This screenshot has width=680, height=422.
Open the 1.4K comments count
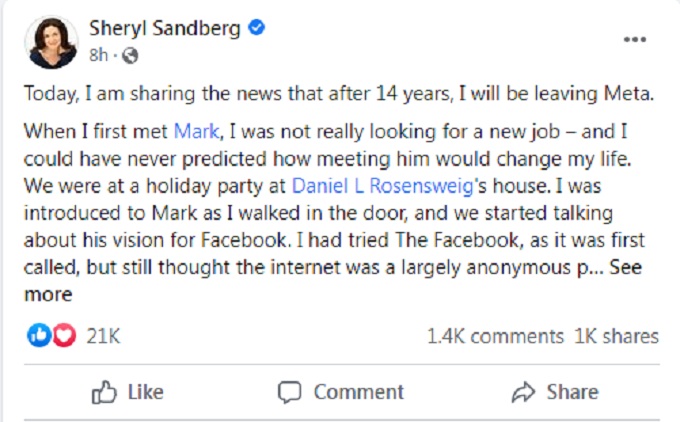click(x=495, y=337)
